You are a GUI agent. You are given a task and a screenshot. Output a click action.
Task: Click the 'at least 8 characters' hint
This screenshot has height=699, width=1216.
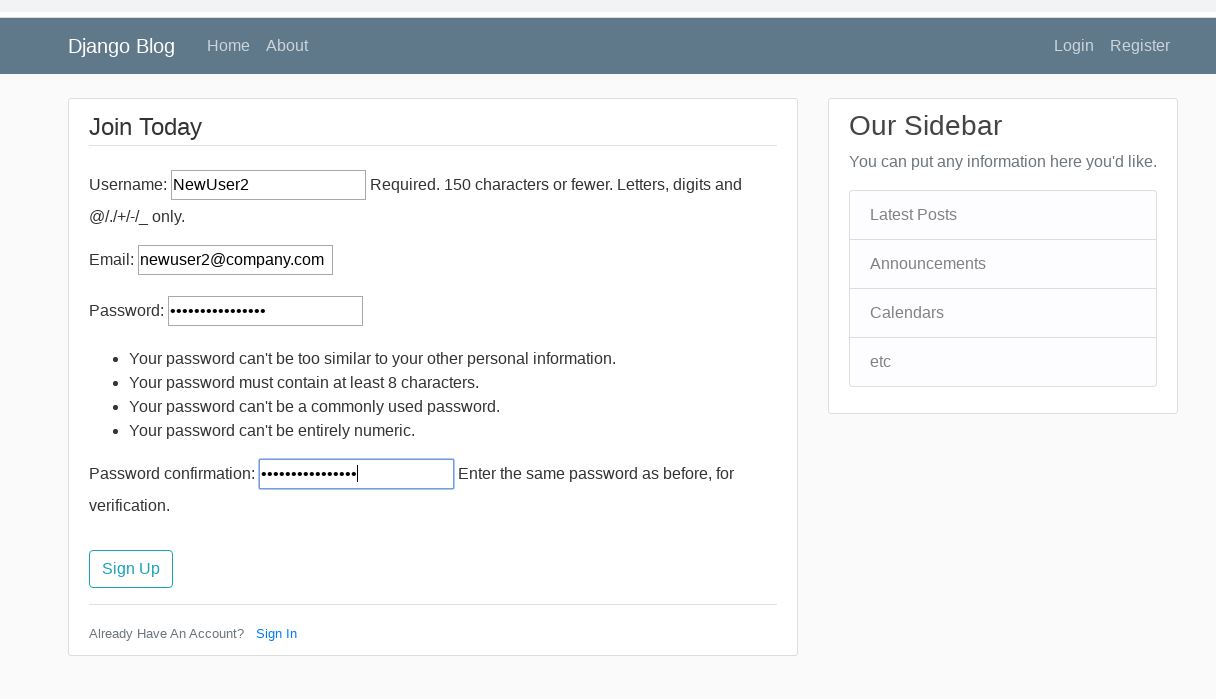click(x=304, y=383)
